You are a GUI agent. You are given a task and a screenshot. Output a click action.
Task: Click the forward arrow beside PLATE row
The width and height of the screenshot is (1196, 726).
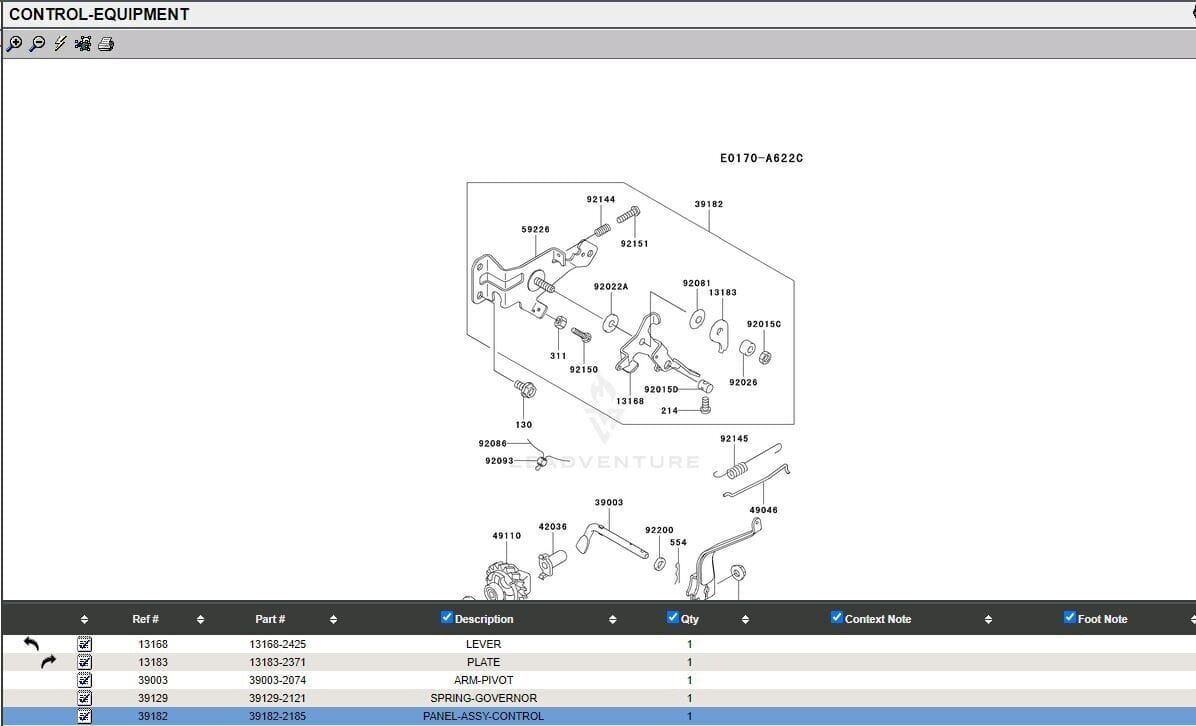(48, 662)
